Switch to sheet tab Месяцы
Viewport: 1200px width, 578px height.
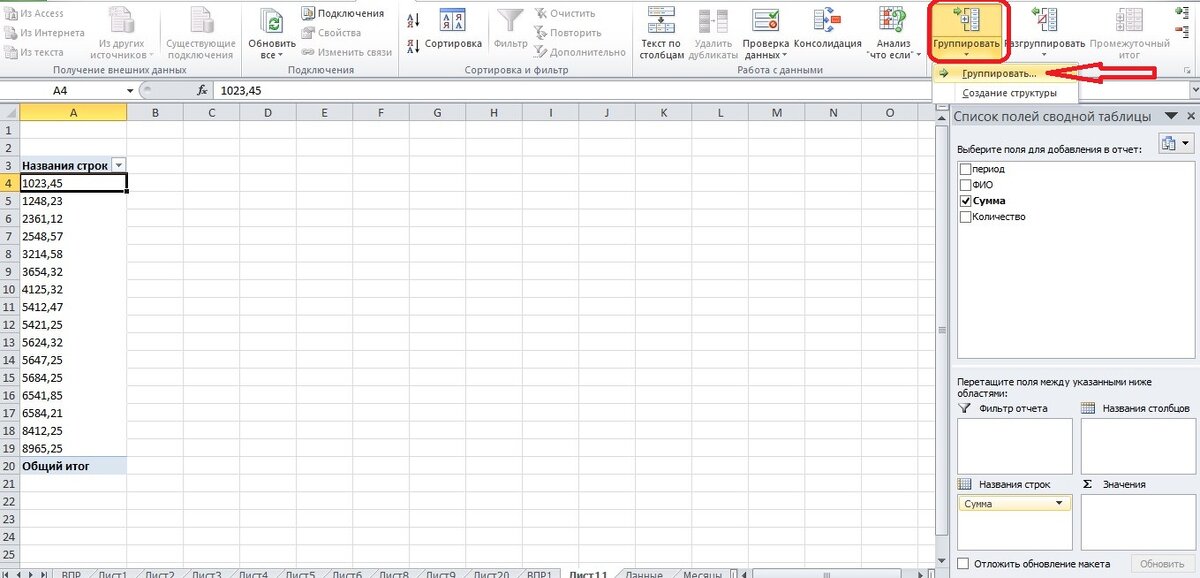pos(702,574)
